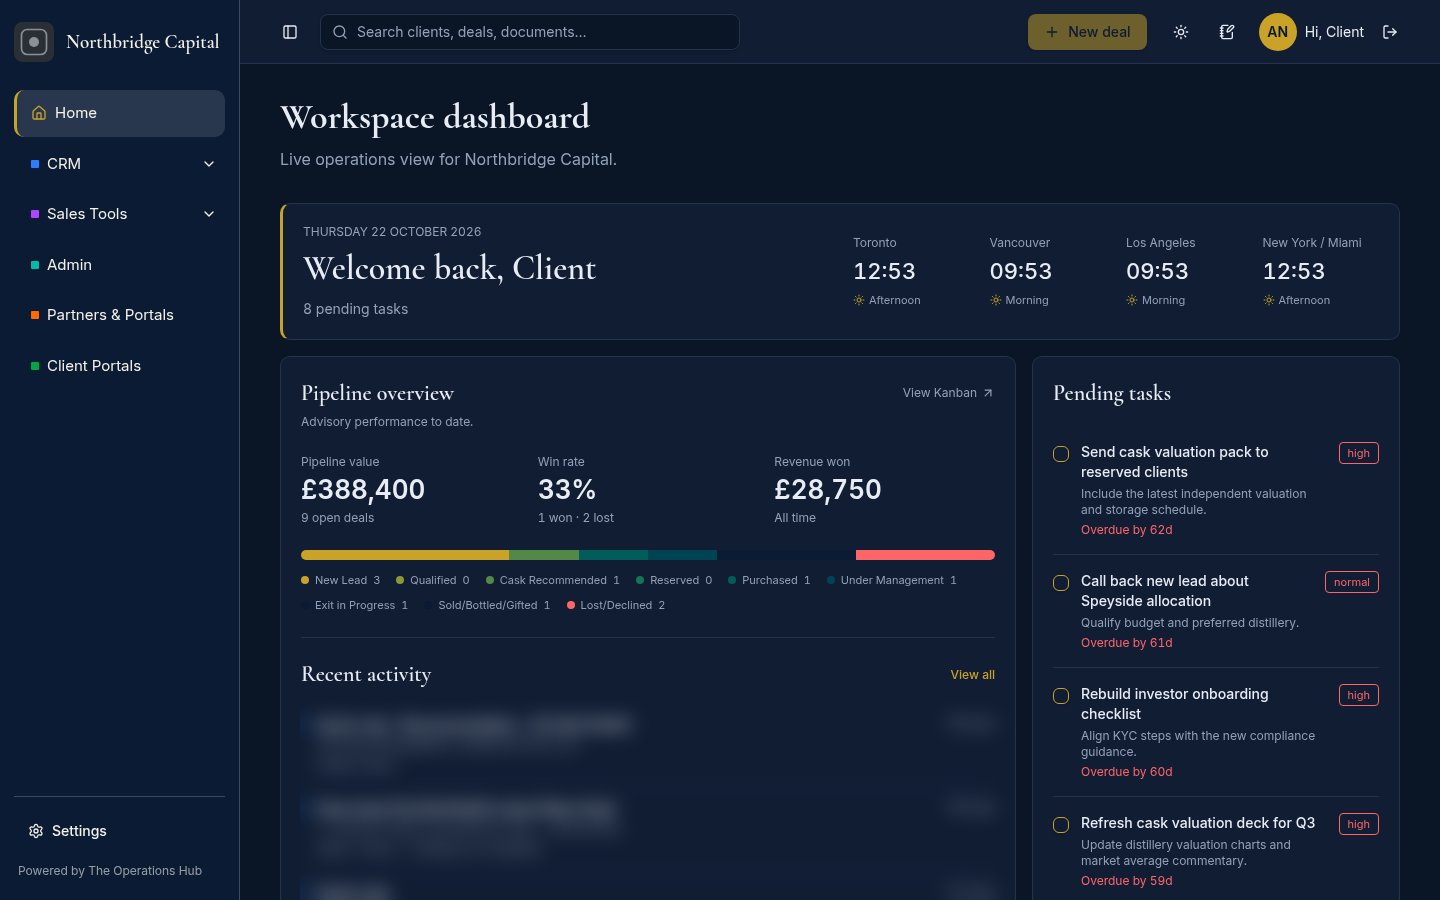The image size is (1440, 900).
Task: Check off 'Call back new lead' task
Action: point(1061,583)
